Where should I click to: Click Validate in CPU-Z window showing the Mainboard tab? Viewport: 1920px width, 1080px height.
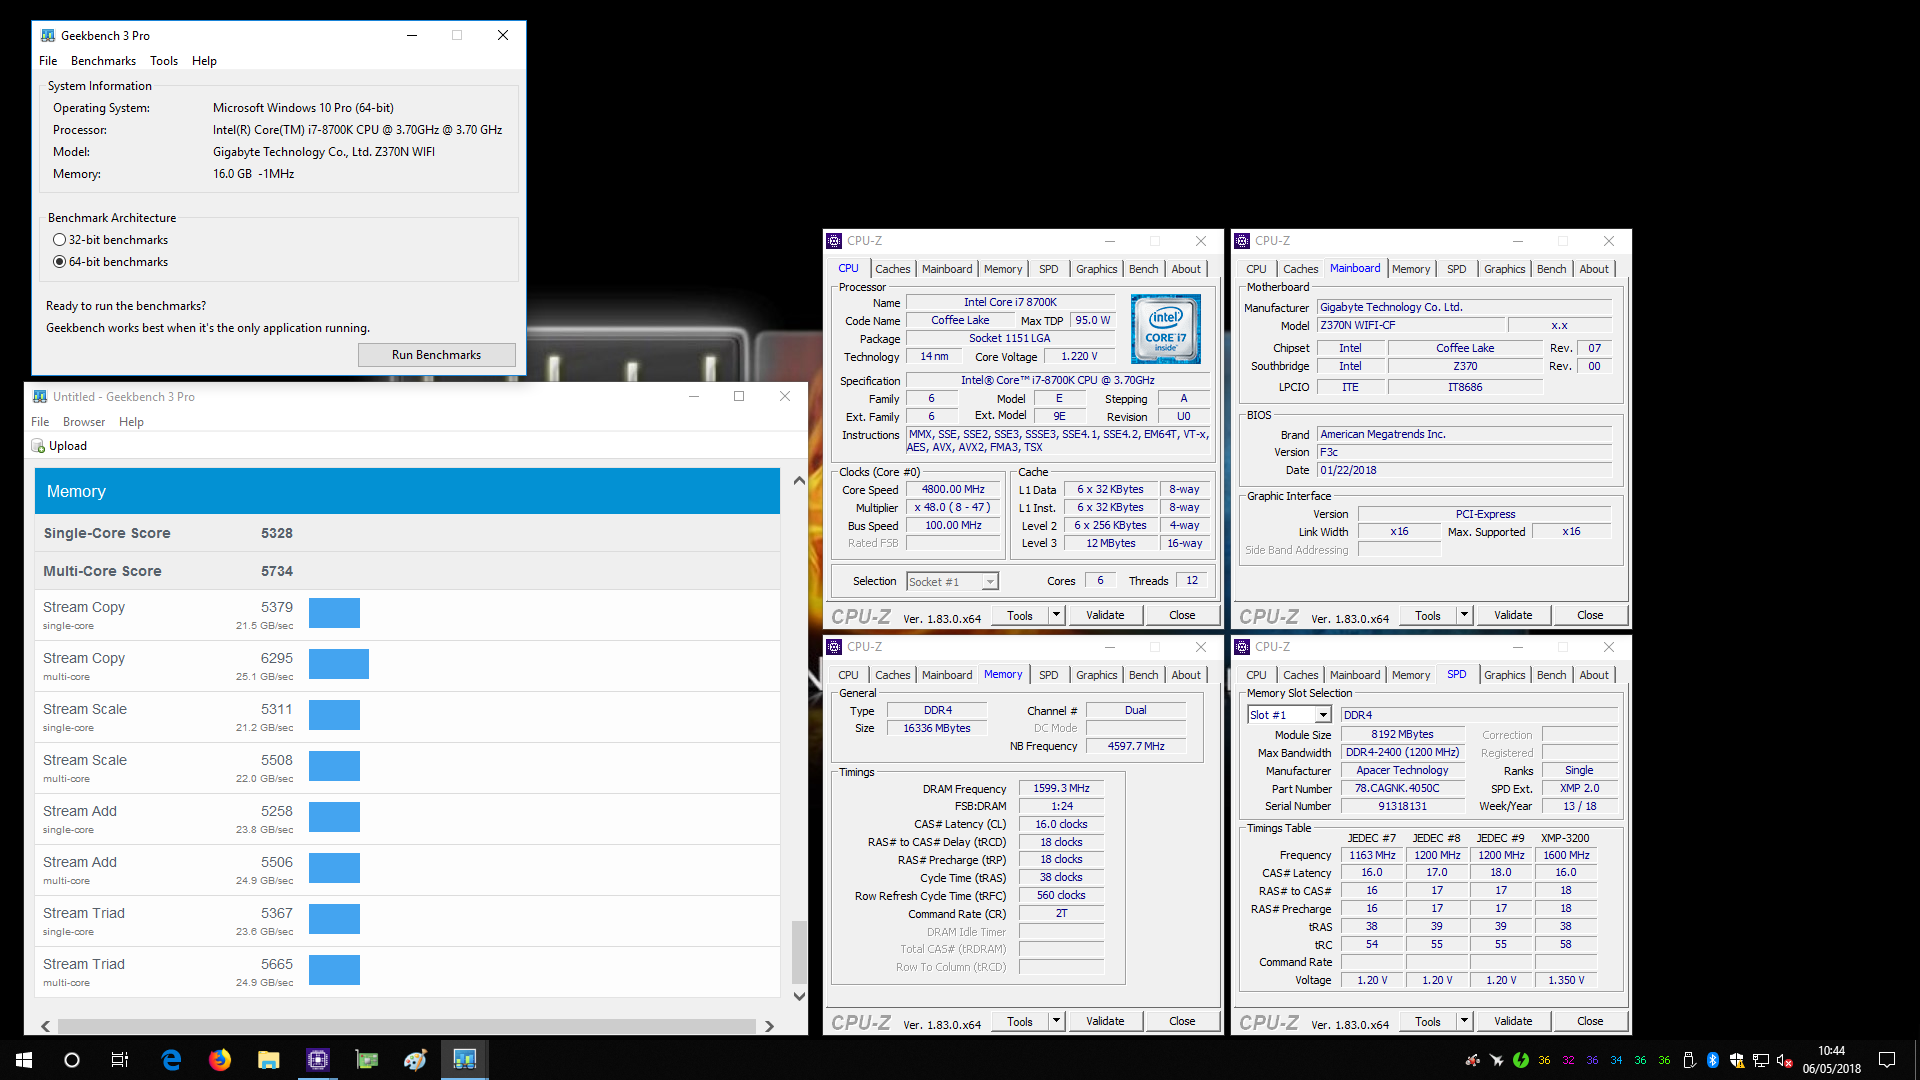pos(1513,615)
